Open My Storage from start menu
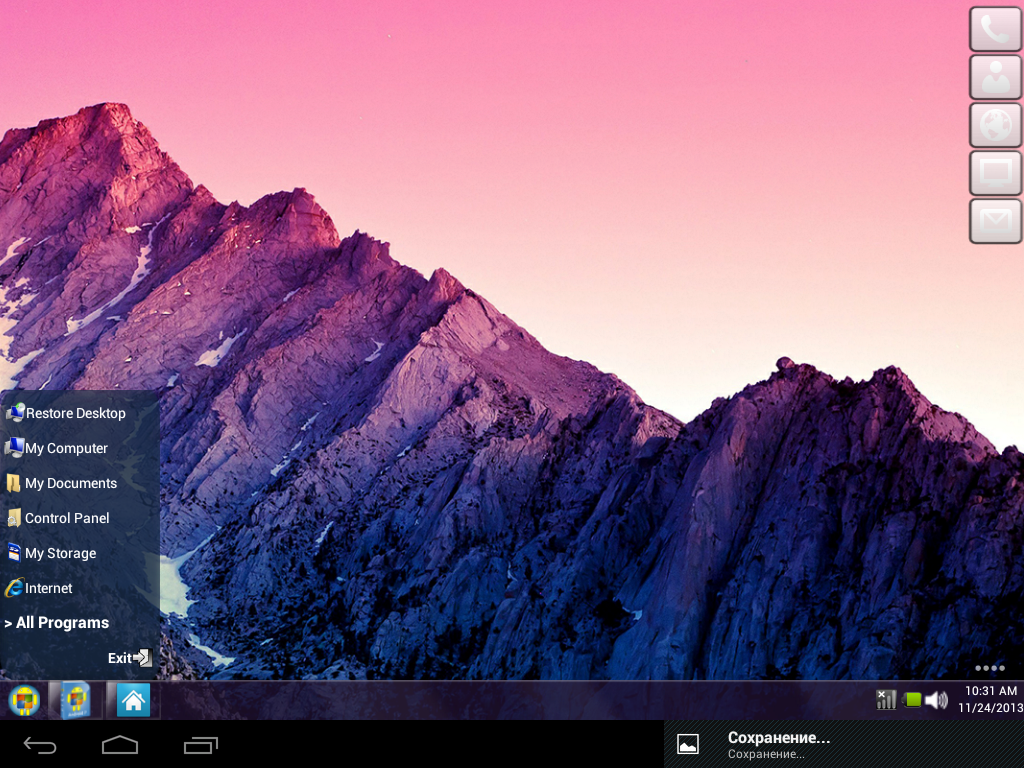 pyautogui.click(x=80, y=553)
